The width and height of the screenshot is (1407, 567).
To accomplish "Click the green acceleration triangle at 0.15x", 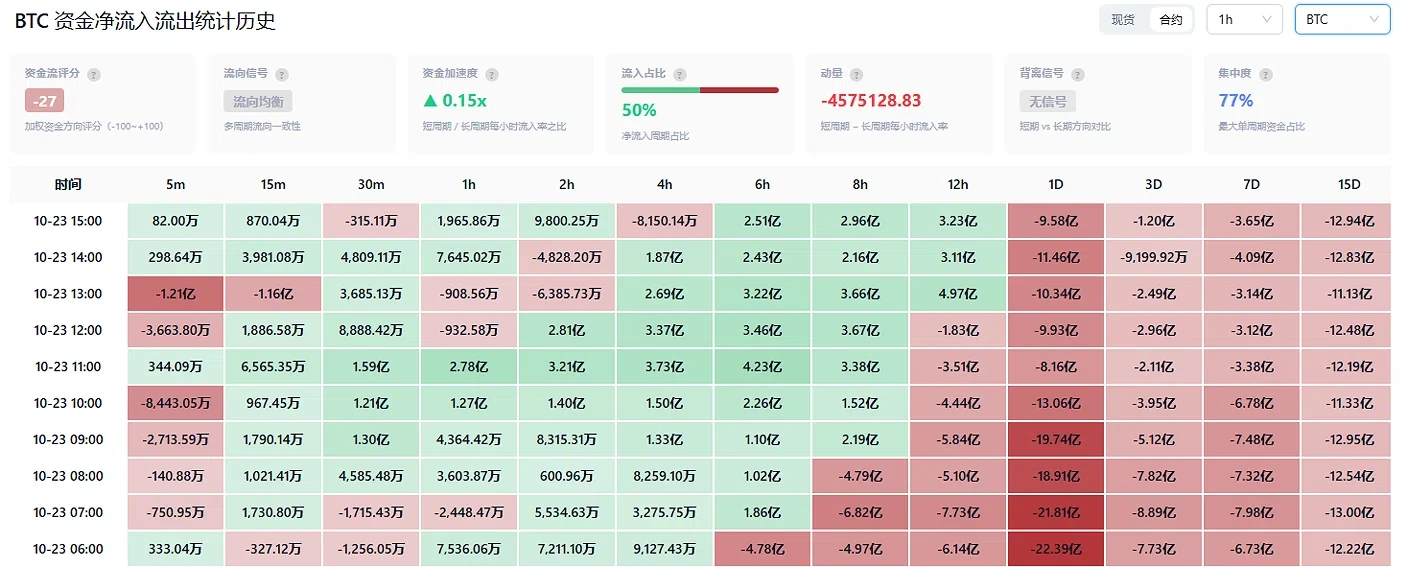I will click(430, 100).
